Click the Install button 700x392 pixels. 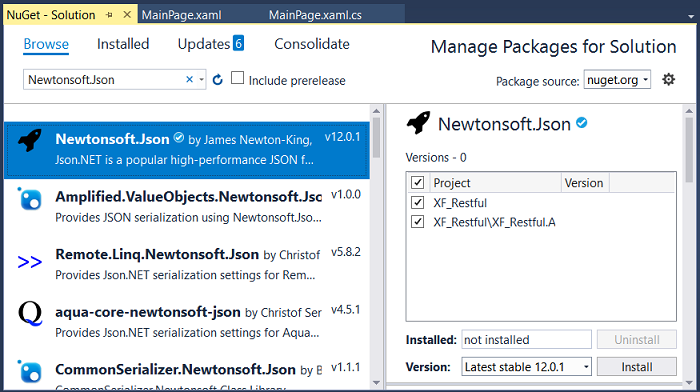coord(637,367)
